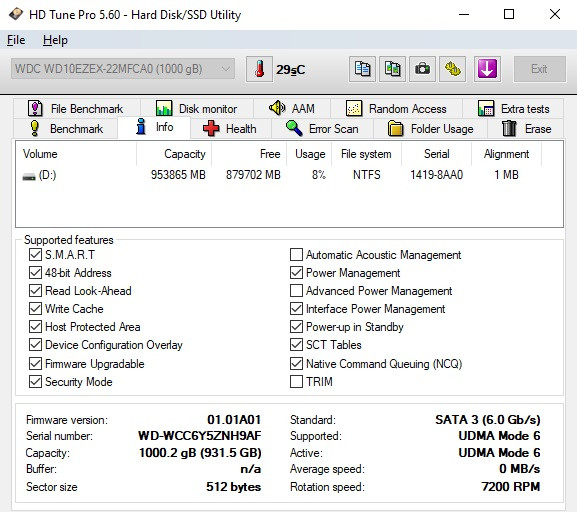Click the camera save screenshot icon
The height and width of the screenshot is (512, 577).
(x=422, y=69)
